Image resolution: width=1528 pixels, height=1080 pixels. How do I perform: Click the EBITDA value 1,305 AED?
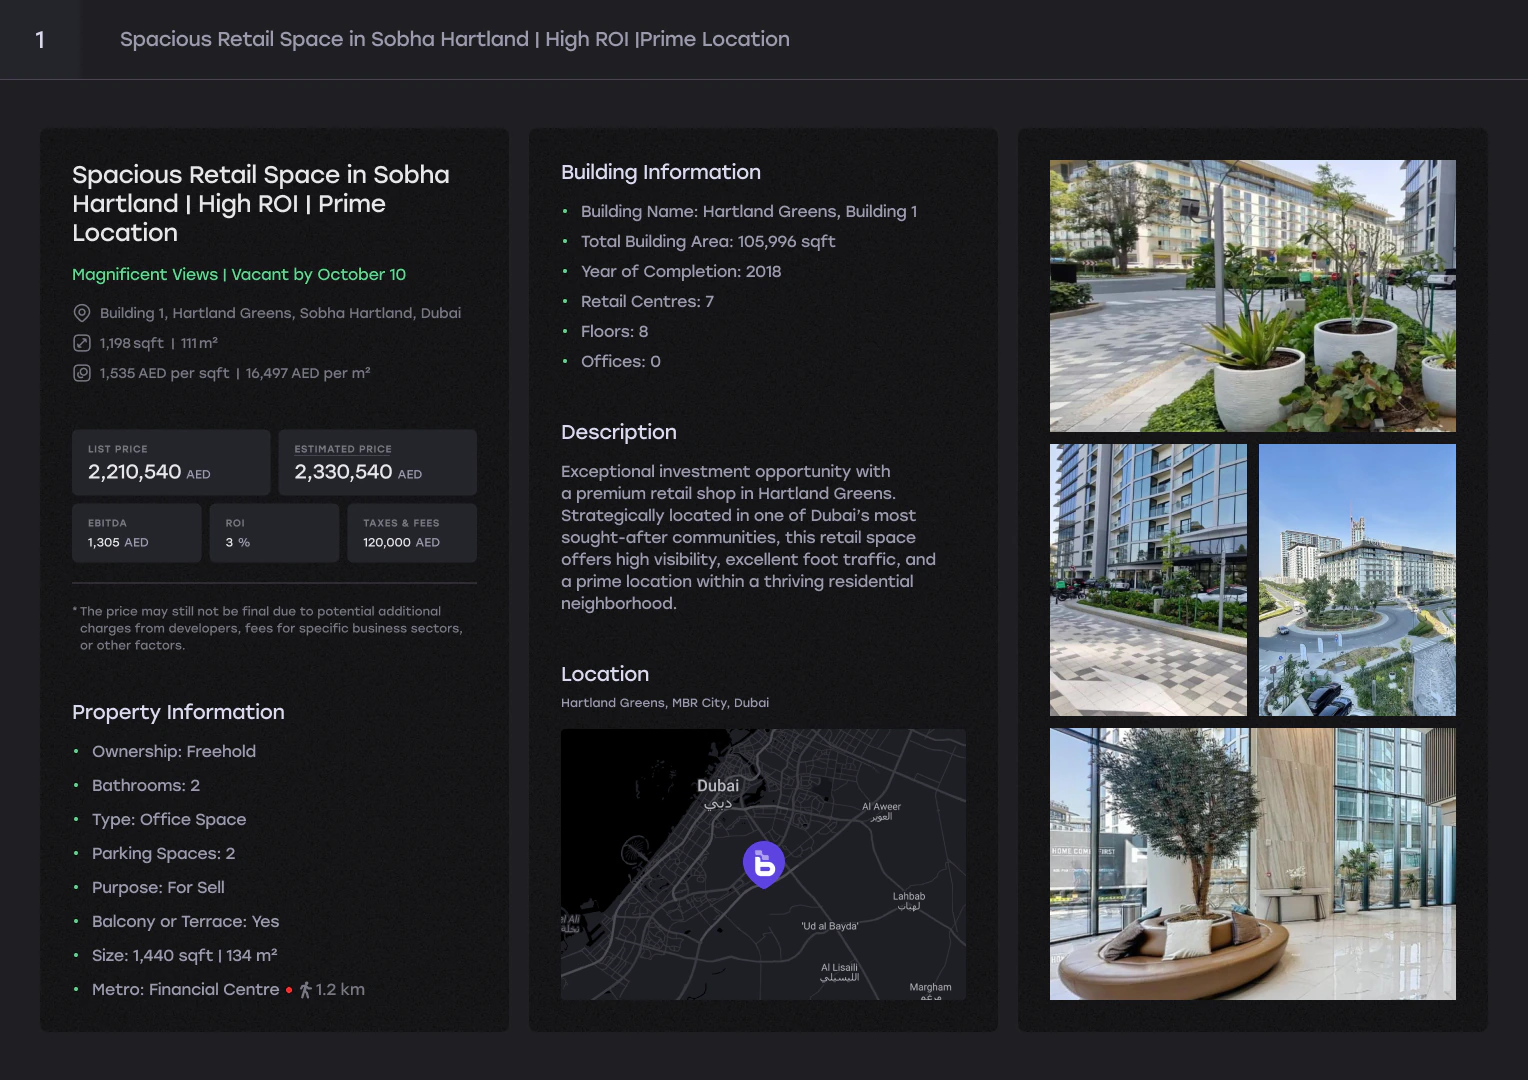point(118,542)
